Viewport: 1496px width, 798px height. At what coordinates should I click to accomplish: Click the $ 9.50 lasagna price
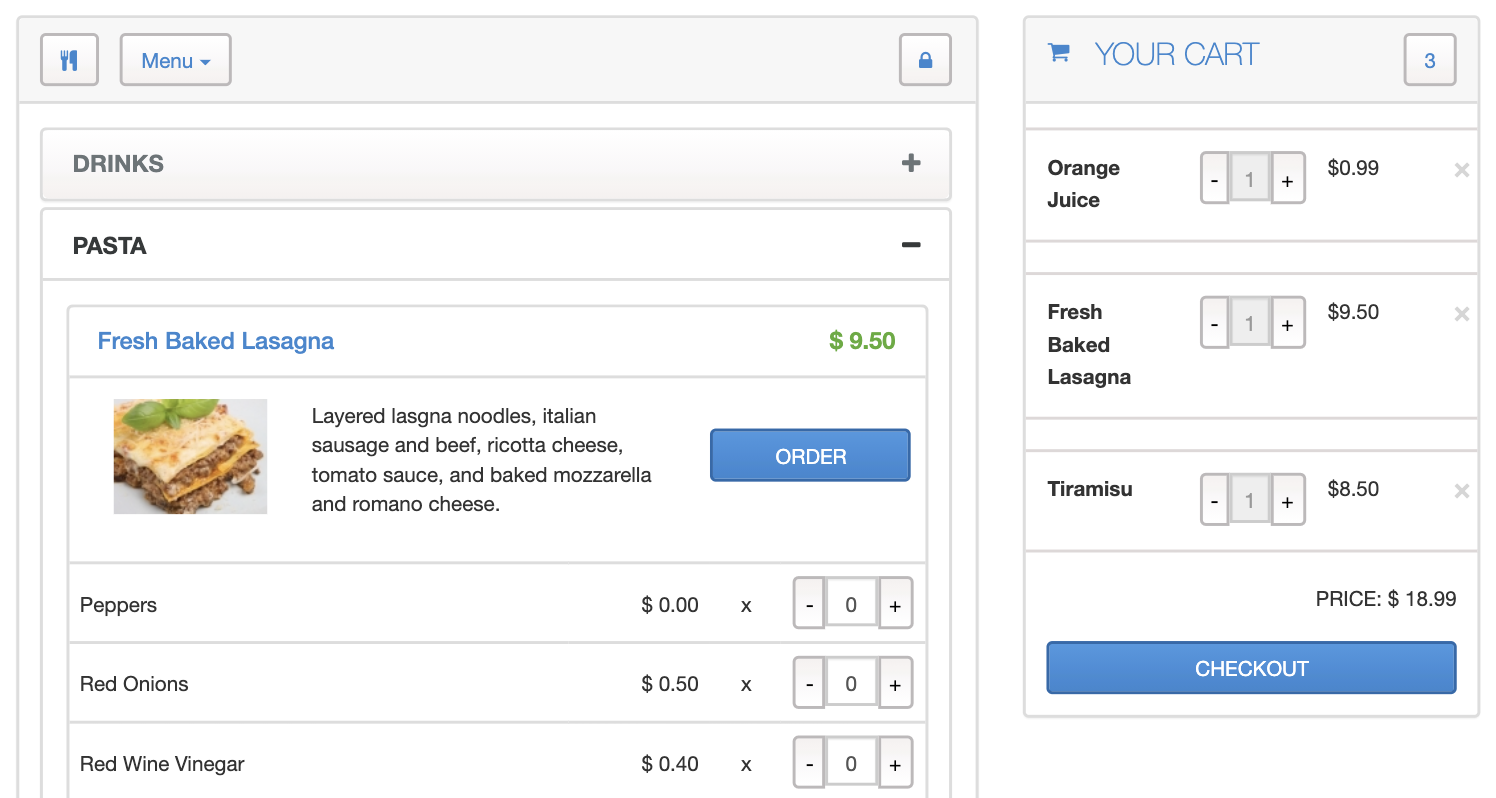pyautogui.click(x=862, y=341)
